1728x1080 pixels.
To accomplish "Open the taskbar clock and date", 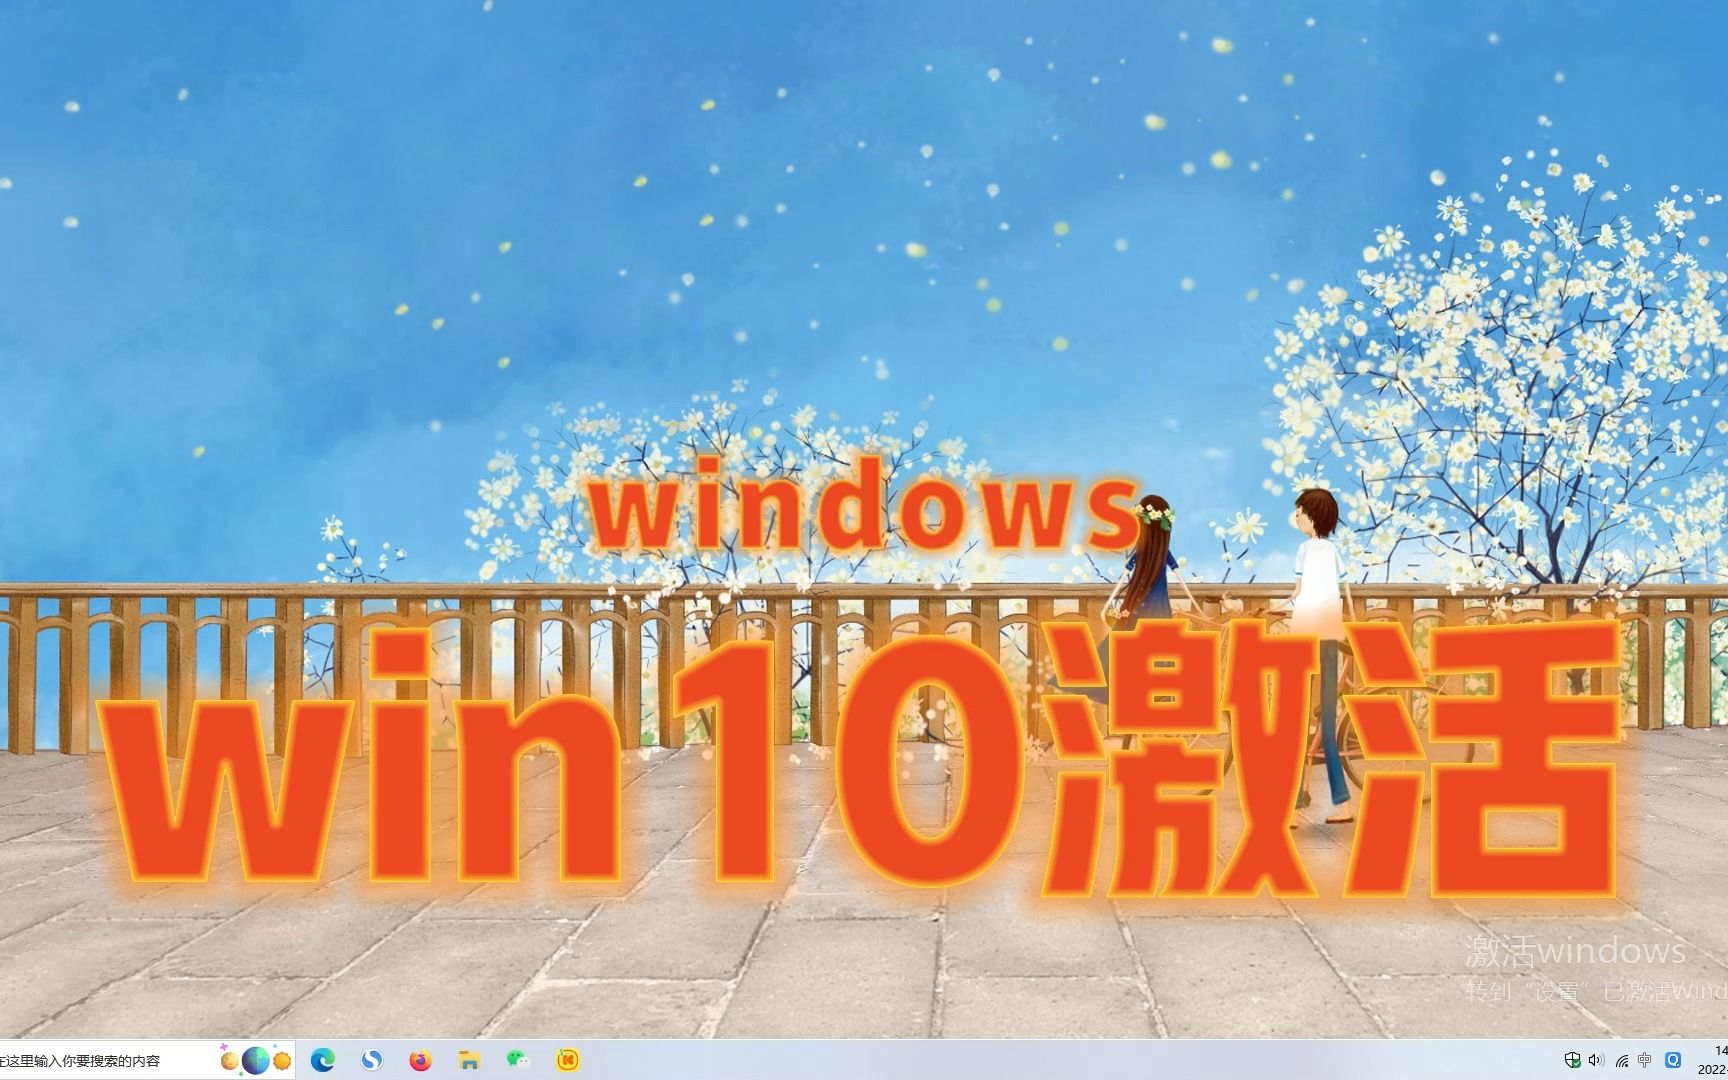I will tap(1712, 1060).
